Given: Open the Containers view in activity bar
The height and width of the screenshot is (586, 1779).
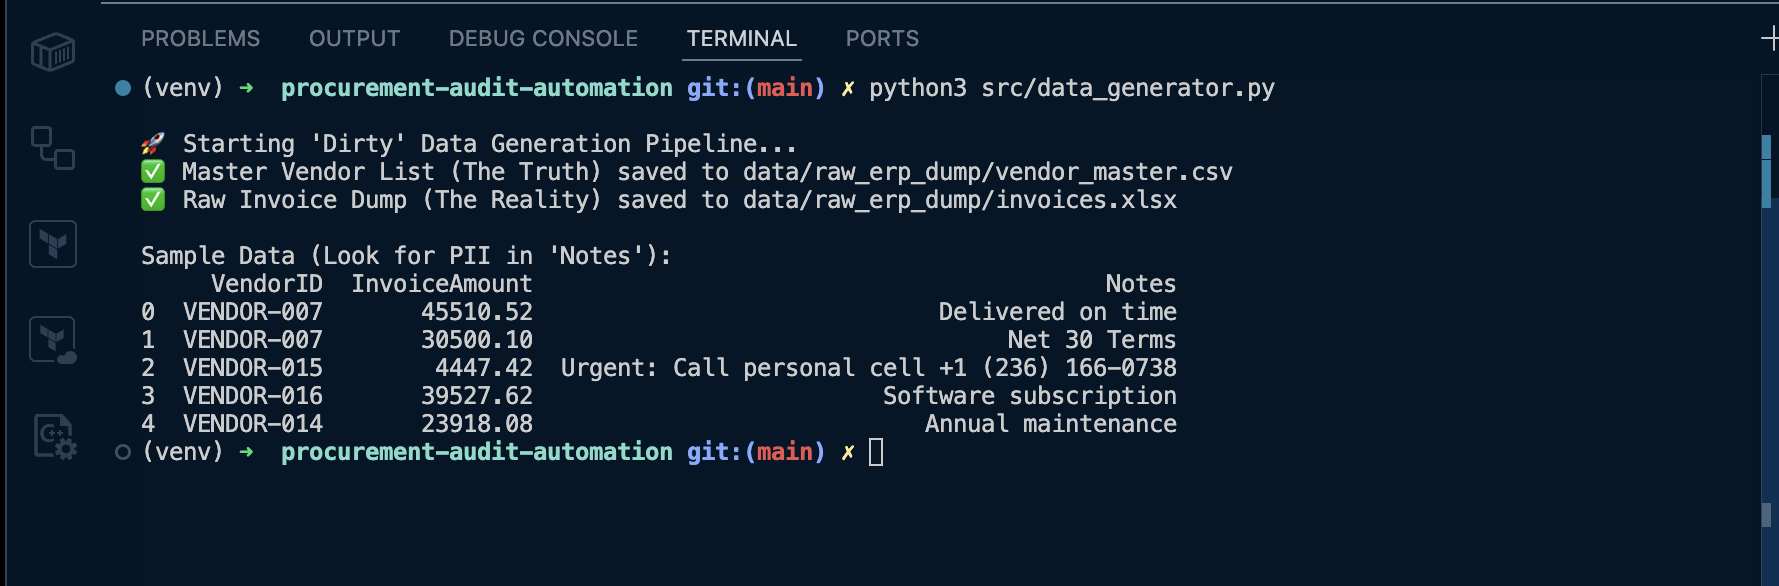Looking at the screenshot, I should coord(53,52).
